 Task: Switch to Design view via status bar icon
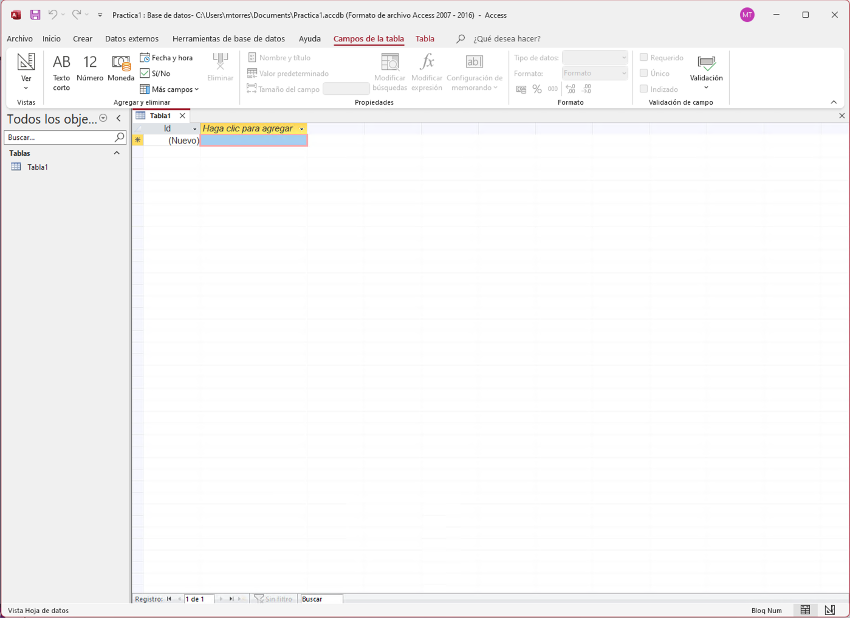[x=829, y=610]
